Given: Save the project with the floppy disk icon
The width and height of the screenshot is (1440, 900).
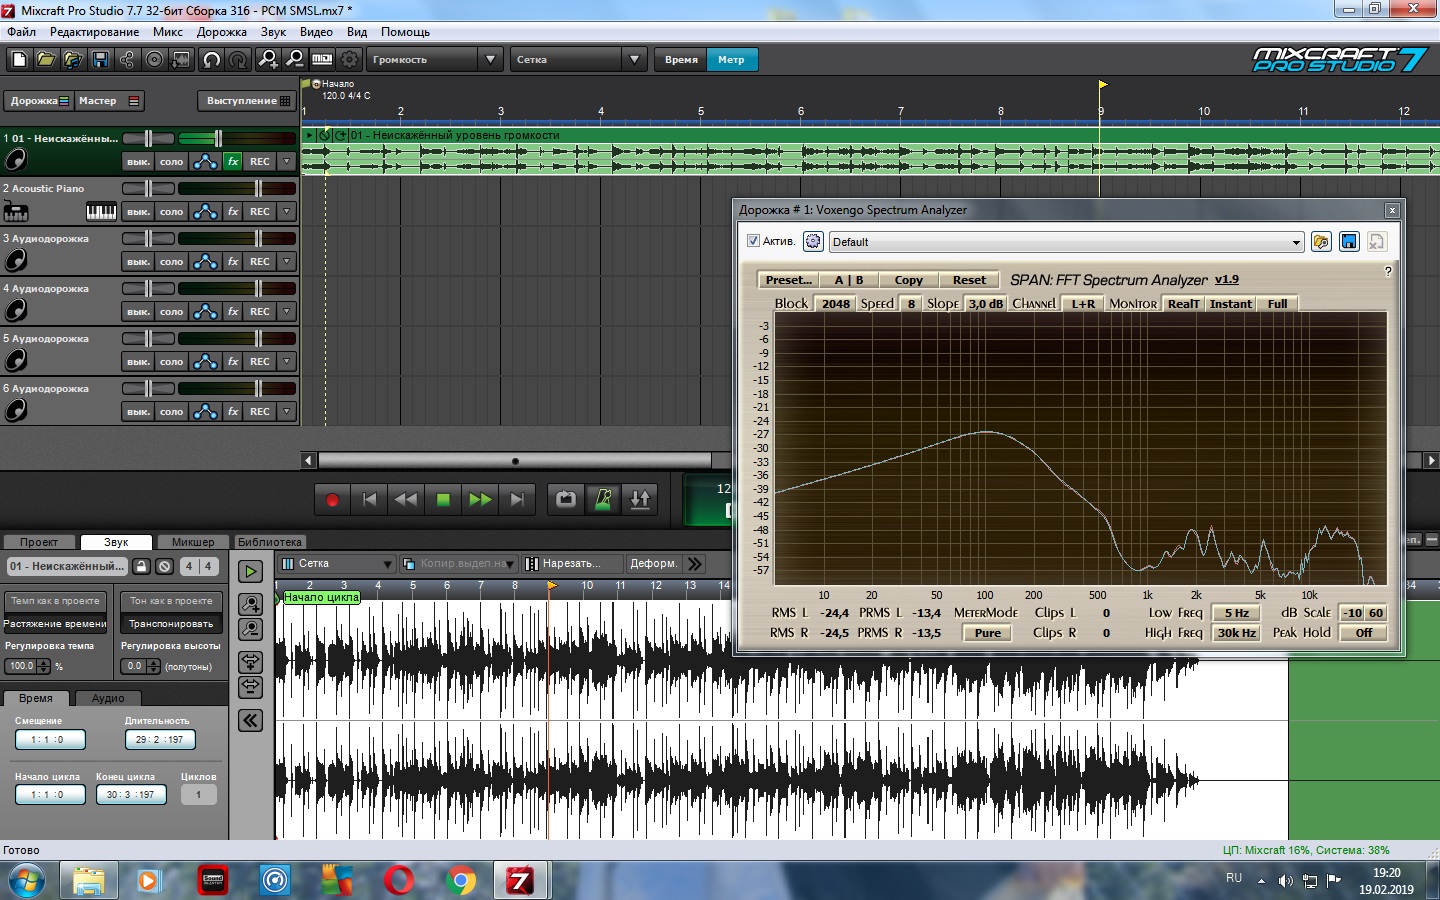Looking at the screenshot, I should click(x=100, y=60).
